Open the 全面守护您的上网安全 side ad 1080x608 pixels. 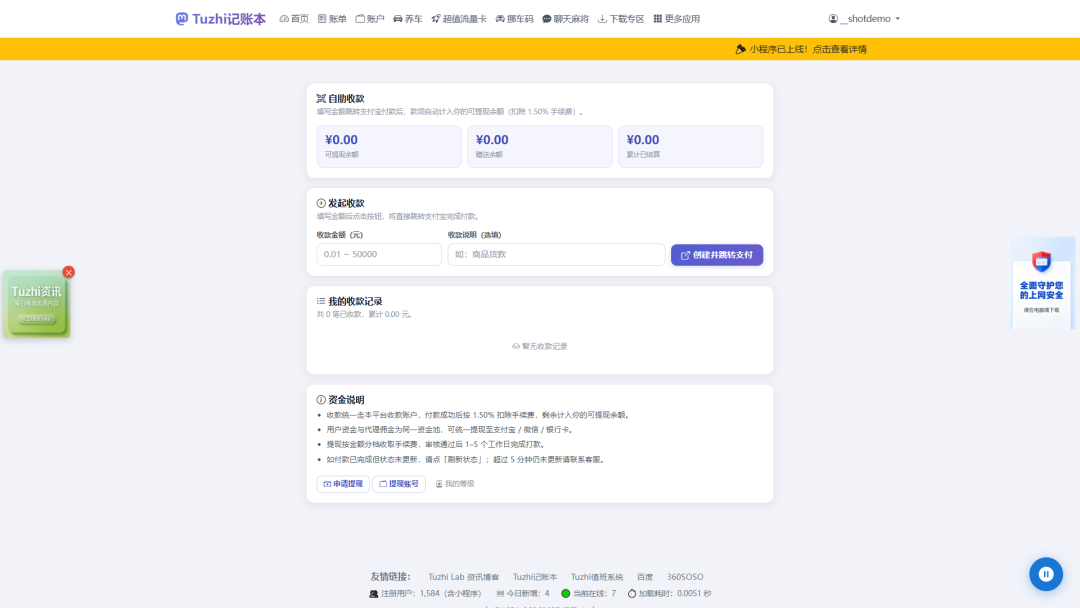[1041, 283]
